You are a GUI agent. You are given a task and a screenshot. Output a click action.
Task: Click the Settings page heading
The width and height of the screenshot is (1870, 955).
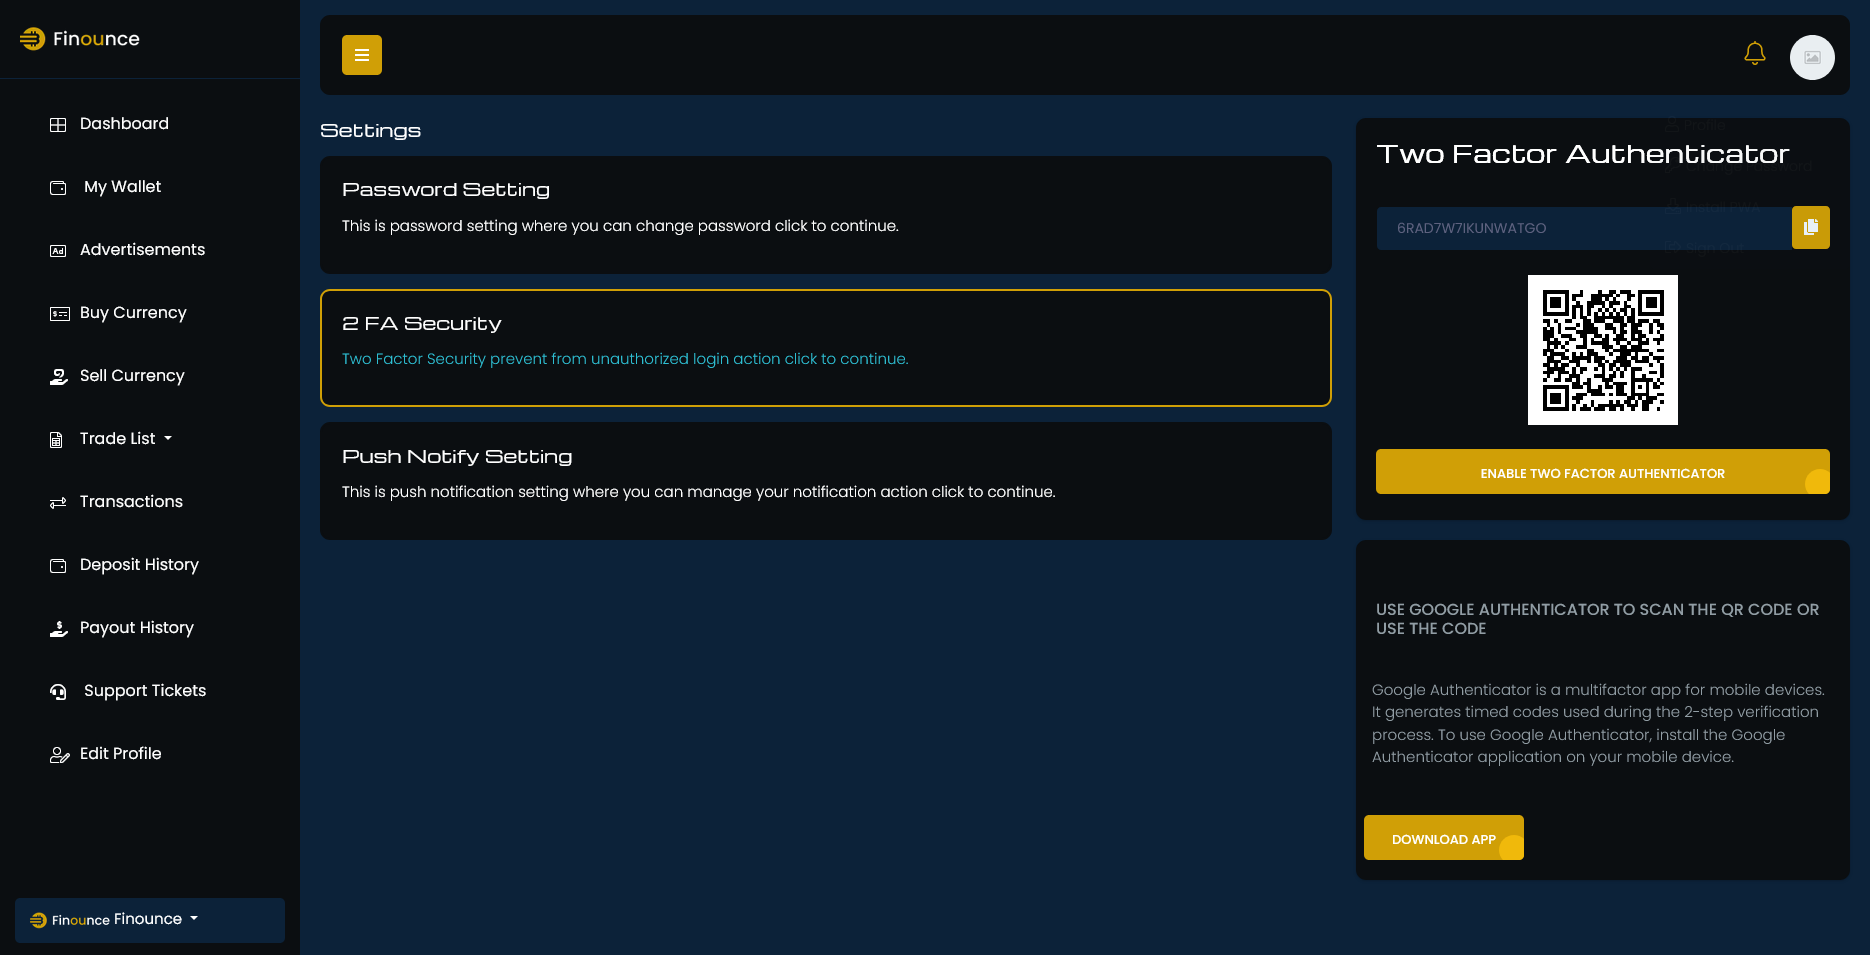(x=370, y=131)
